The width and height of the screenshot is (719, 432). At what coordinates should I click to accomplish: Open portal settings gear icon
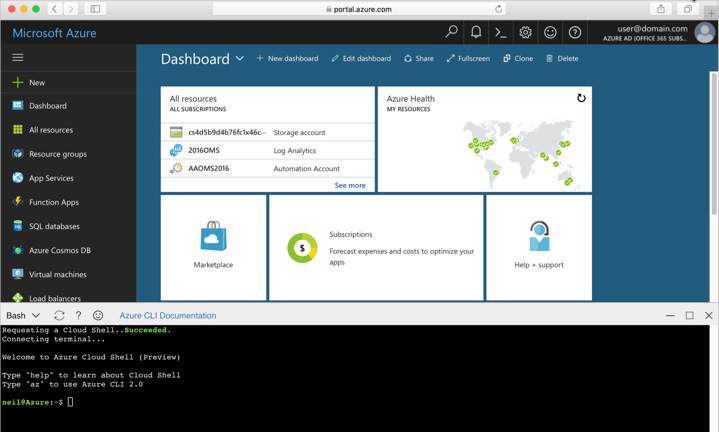[525, 33]
